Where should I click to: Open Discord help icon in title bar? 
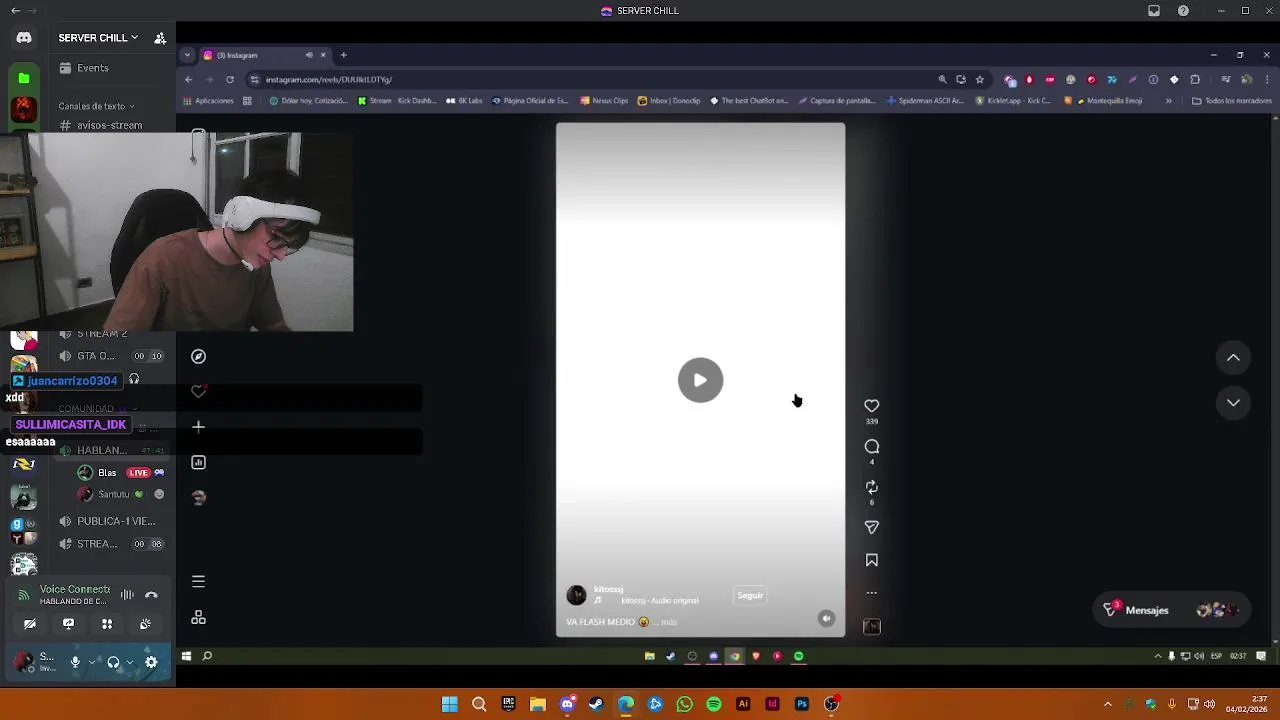click(x=1184, y=11)
